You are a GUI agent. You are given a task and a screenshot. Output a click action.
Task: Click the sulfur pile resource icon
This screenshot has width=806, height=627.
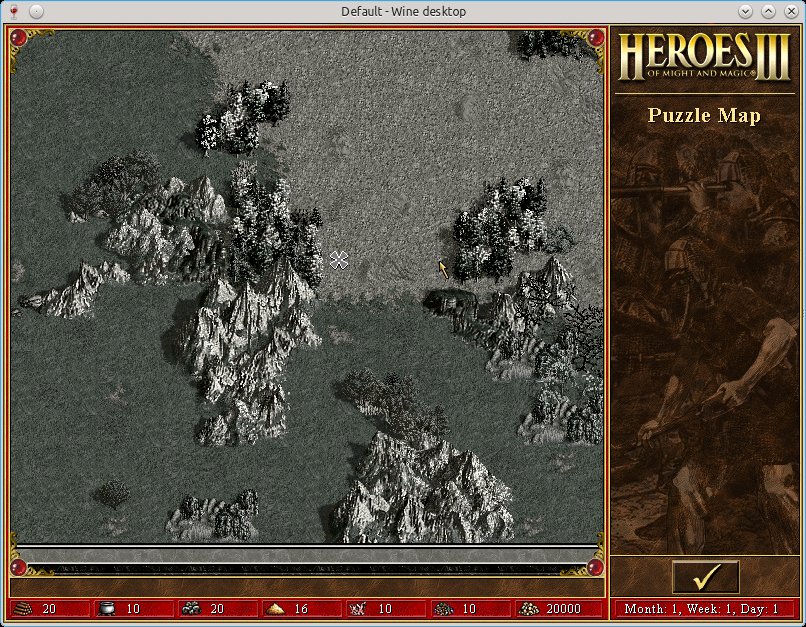click(x=275, y=608)
